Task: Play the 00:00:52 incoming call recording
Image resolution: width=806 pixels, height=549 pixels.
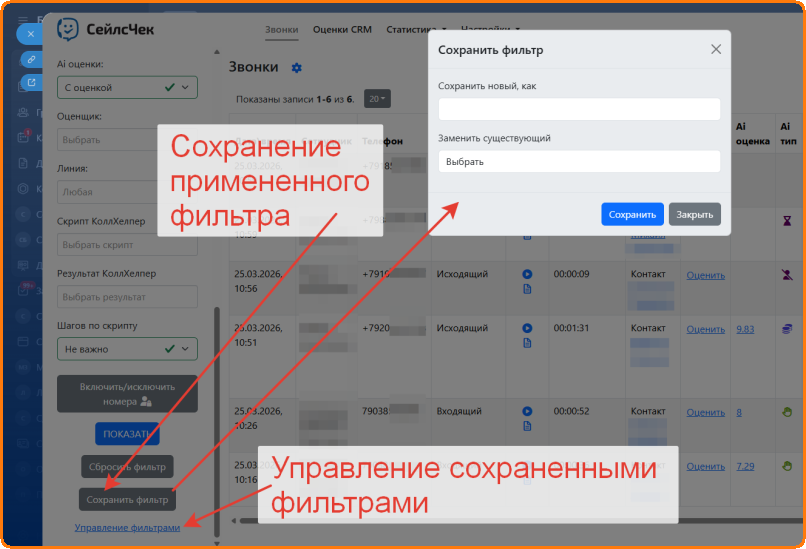Action: [527, 412]
